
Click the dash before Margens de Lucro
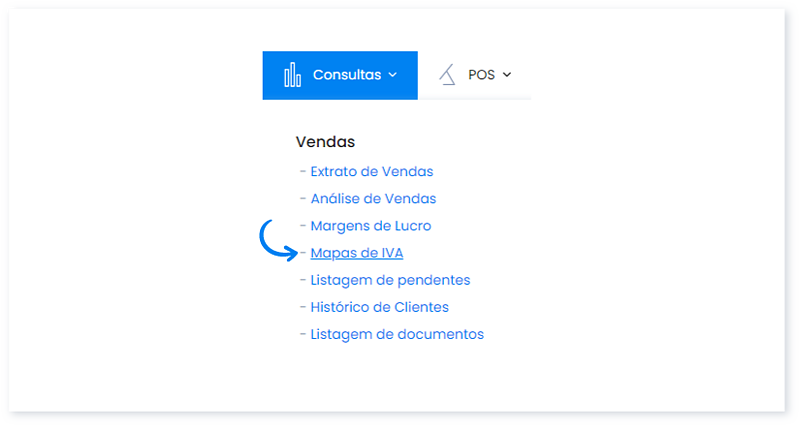pos(302,226)
